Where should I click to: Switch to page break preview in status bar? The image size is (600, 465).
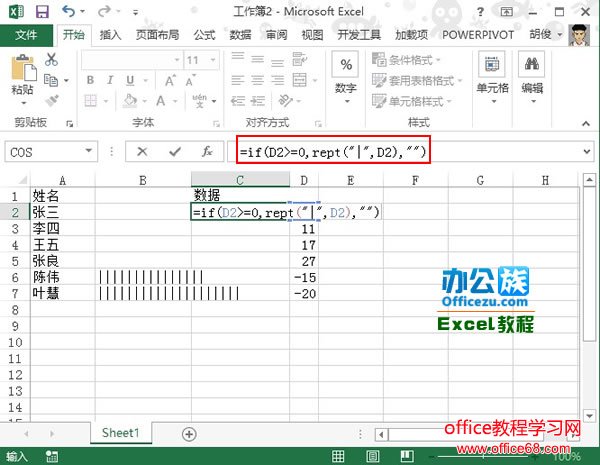(x=407, y=456)
